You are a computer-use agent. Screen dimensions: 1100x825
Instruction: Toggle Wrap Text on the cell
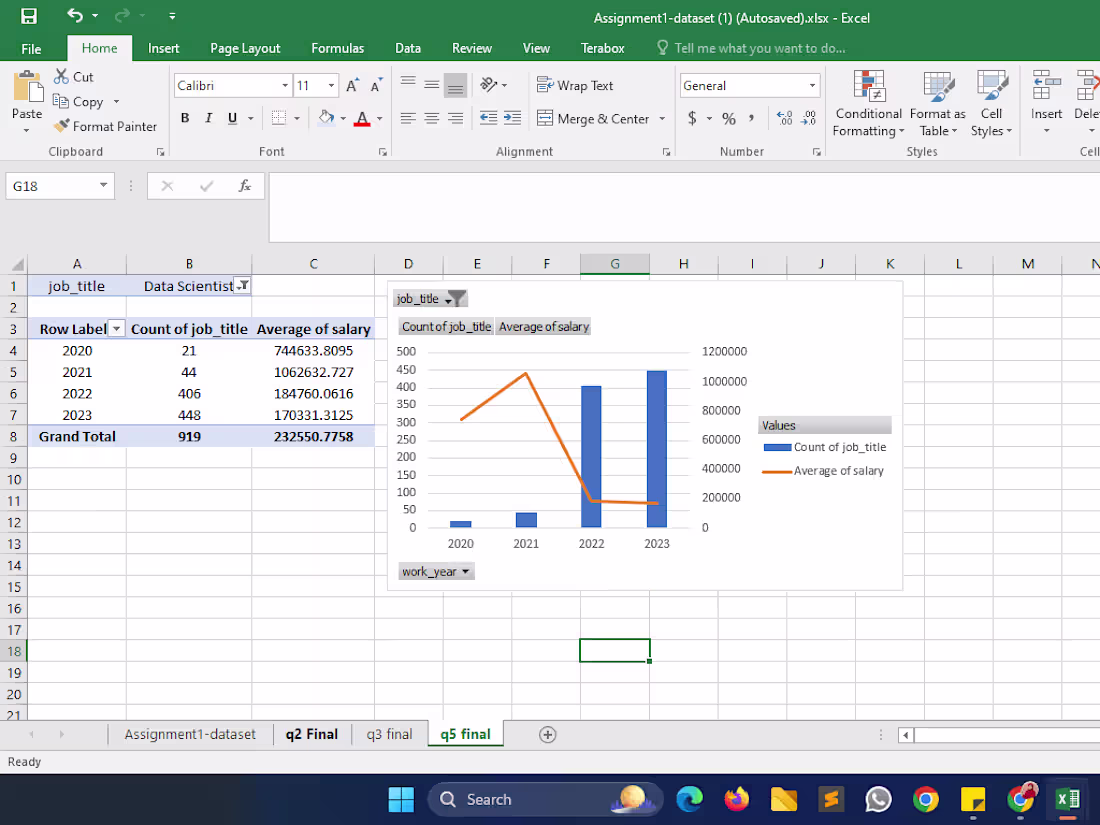[575, 86]
